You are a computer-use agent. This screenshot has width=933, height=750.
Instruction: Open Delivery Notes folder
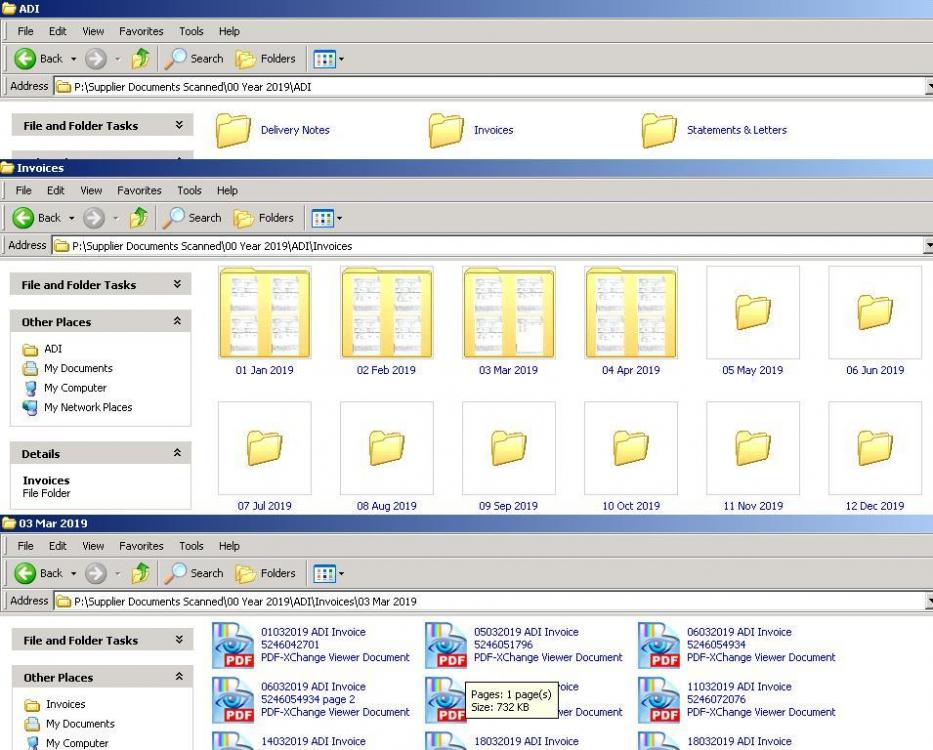click(x=273, y=130)
